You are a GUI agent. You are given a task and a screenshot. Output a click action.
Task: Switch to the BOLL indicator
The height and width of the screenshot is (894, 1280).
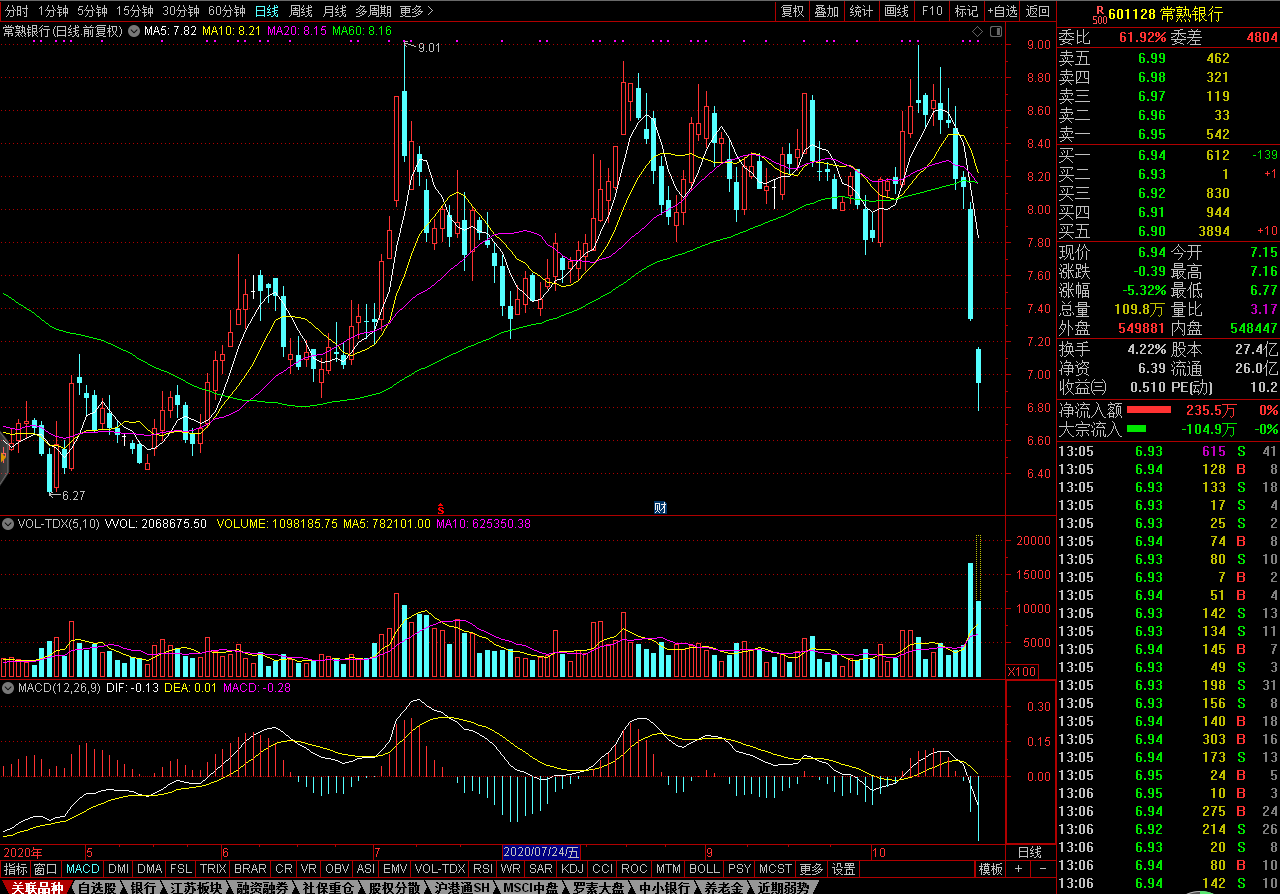704,869
